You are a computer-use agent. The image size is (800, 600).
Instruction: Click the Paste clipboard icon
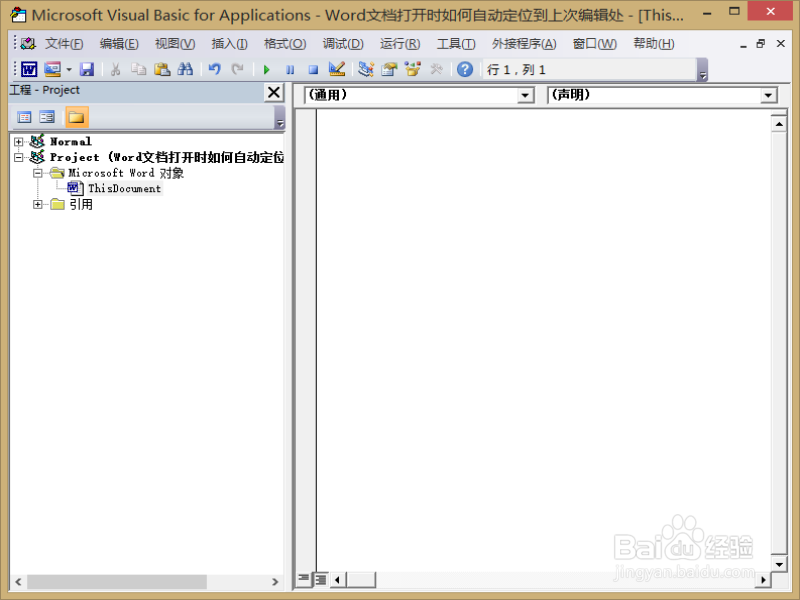tap(162, 69)
